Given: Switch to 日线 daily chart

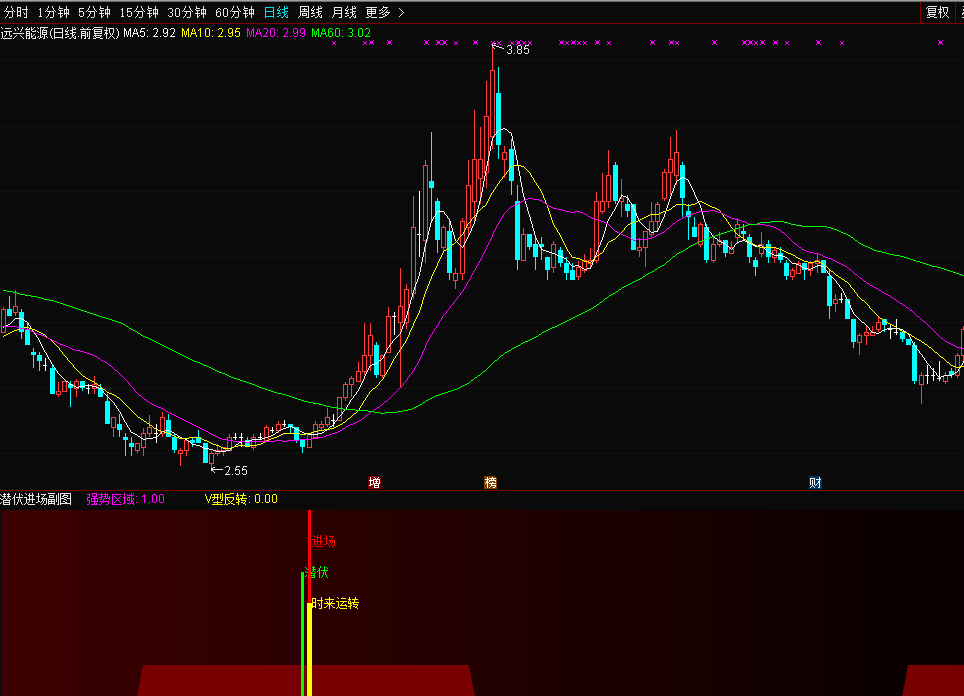Looking at the screenshot, I should 276,12.
